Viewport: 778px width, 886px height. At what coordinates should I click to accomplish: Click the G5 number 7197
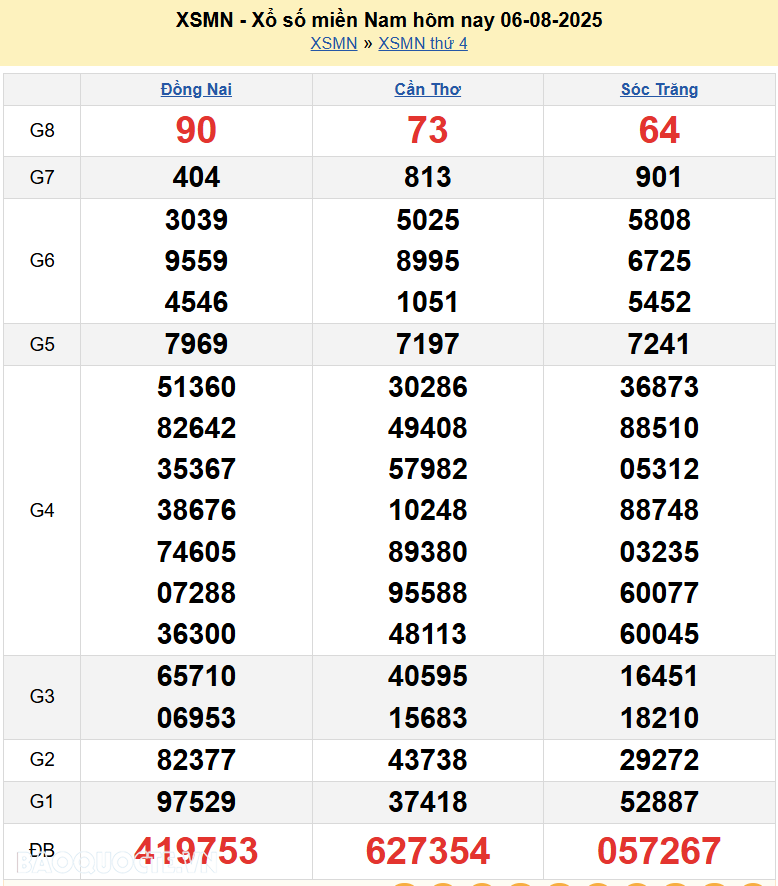pos(428,344)
